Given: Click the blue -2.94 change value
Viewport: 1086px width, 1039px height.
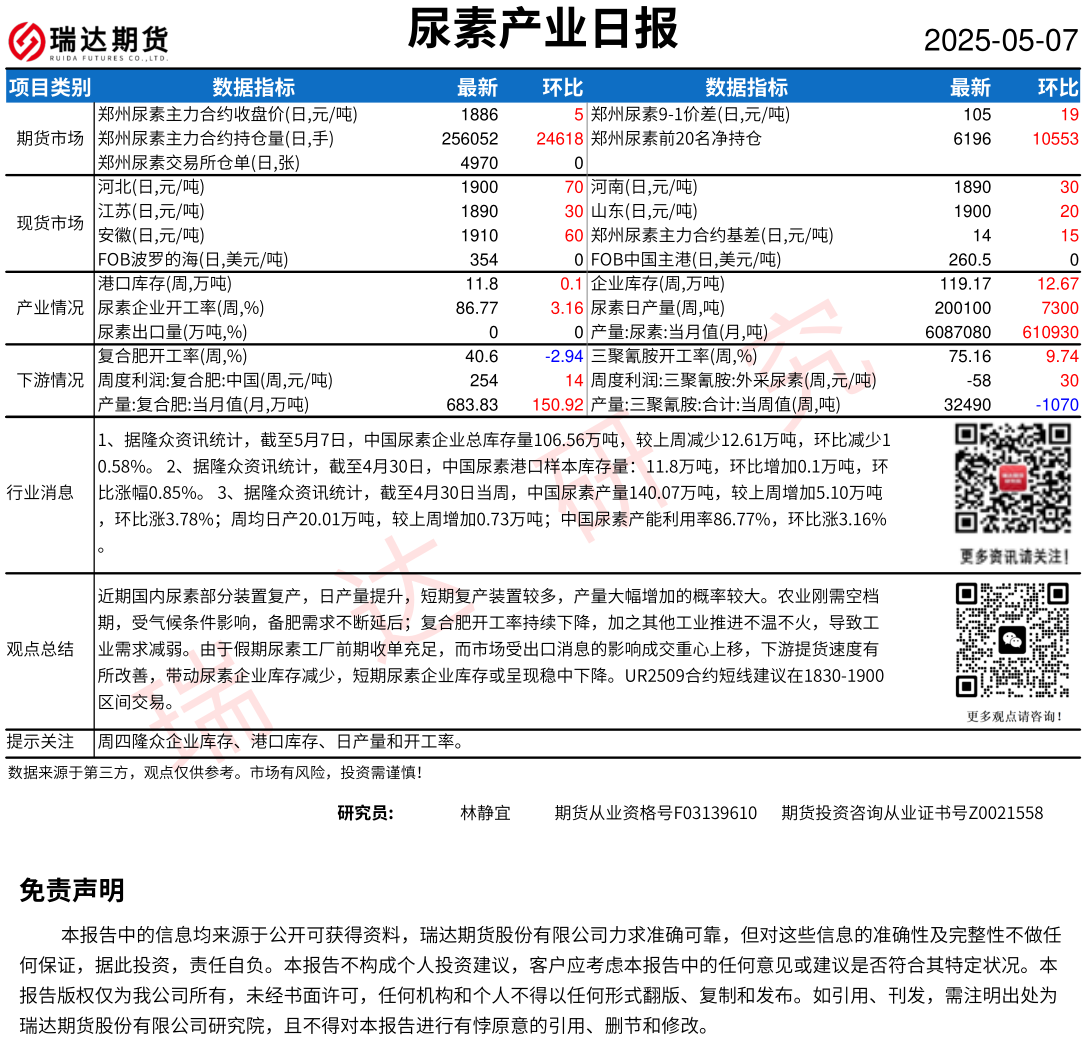Looking at the screenshot, I should click(x=563, y=356).
